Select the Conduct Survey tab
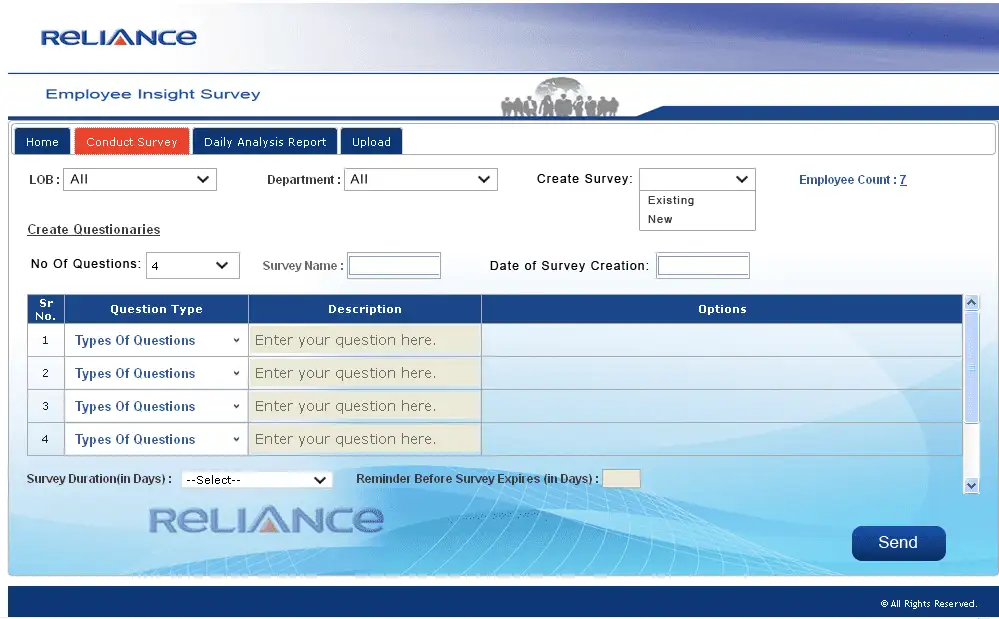This screenshot has width=999, height=619. 131,142
